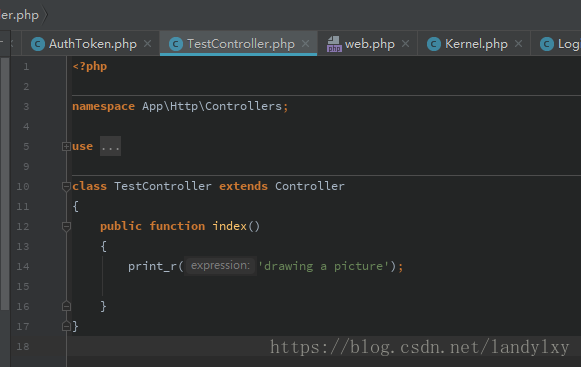Viewport: 581px width, 367px height.
Task: Switch to the Kernel.php tab
Action: [474, 44]
